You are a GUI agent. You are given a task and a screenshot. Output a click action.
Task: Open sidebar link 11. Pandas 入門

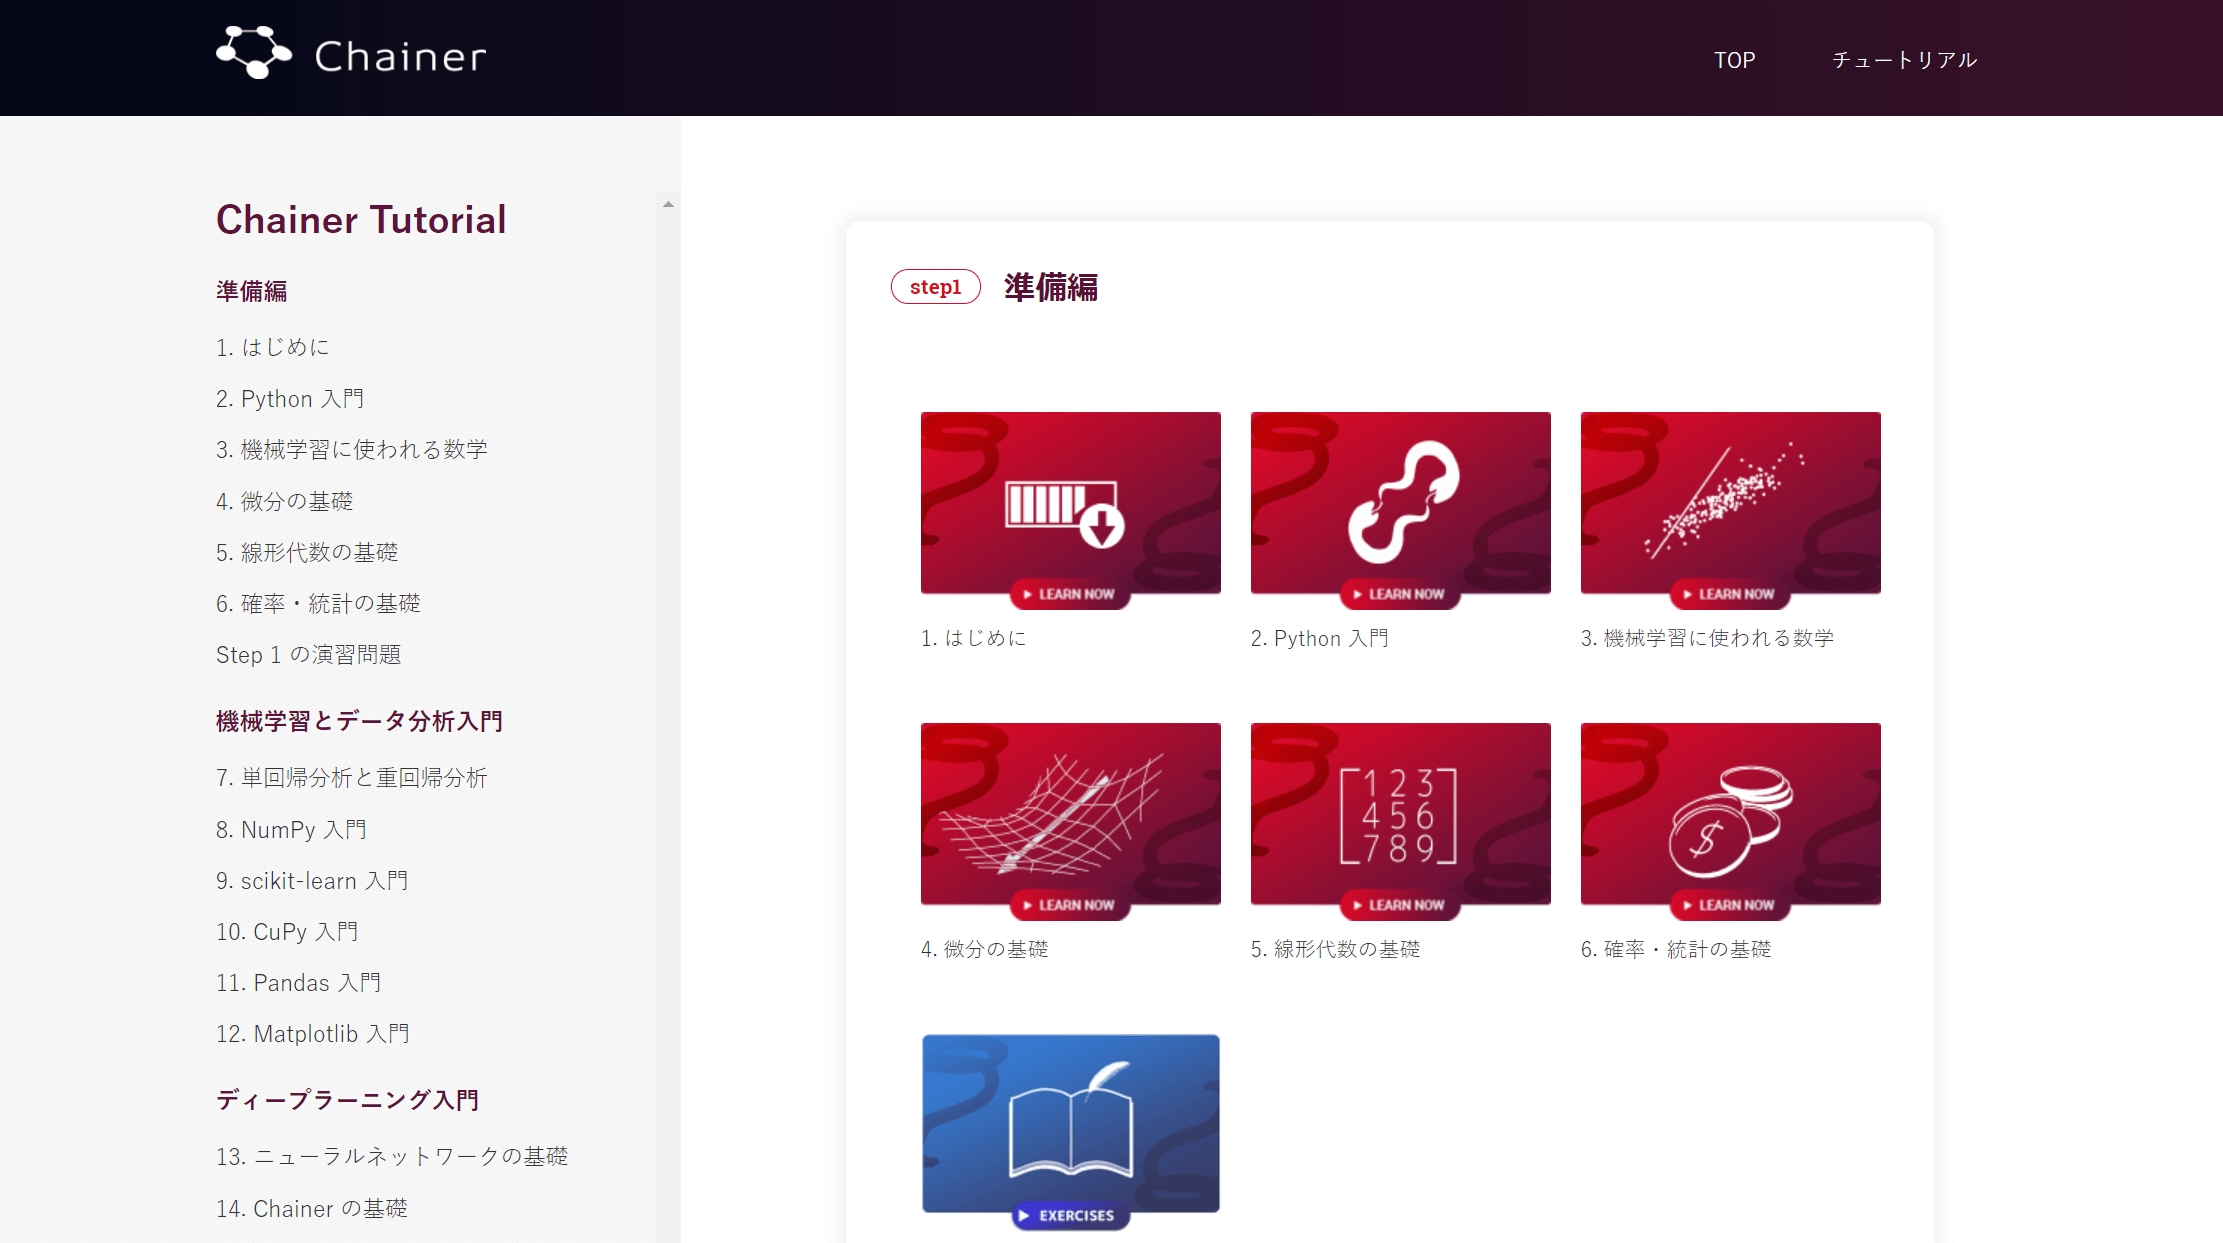pyautogui.click(x=298, y=983)
